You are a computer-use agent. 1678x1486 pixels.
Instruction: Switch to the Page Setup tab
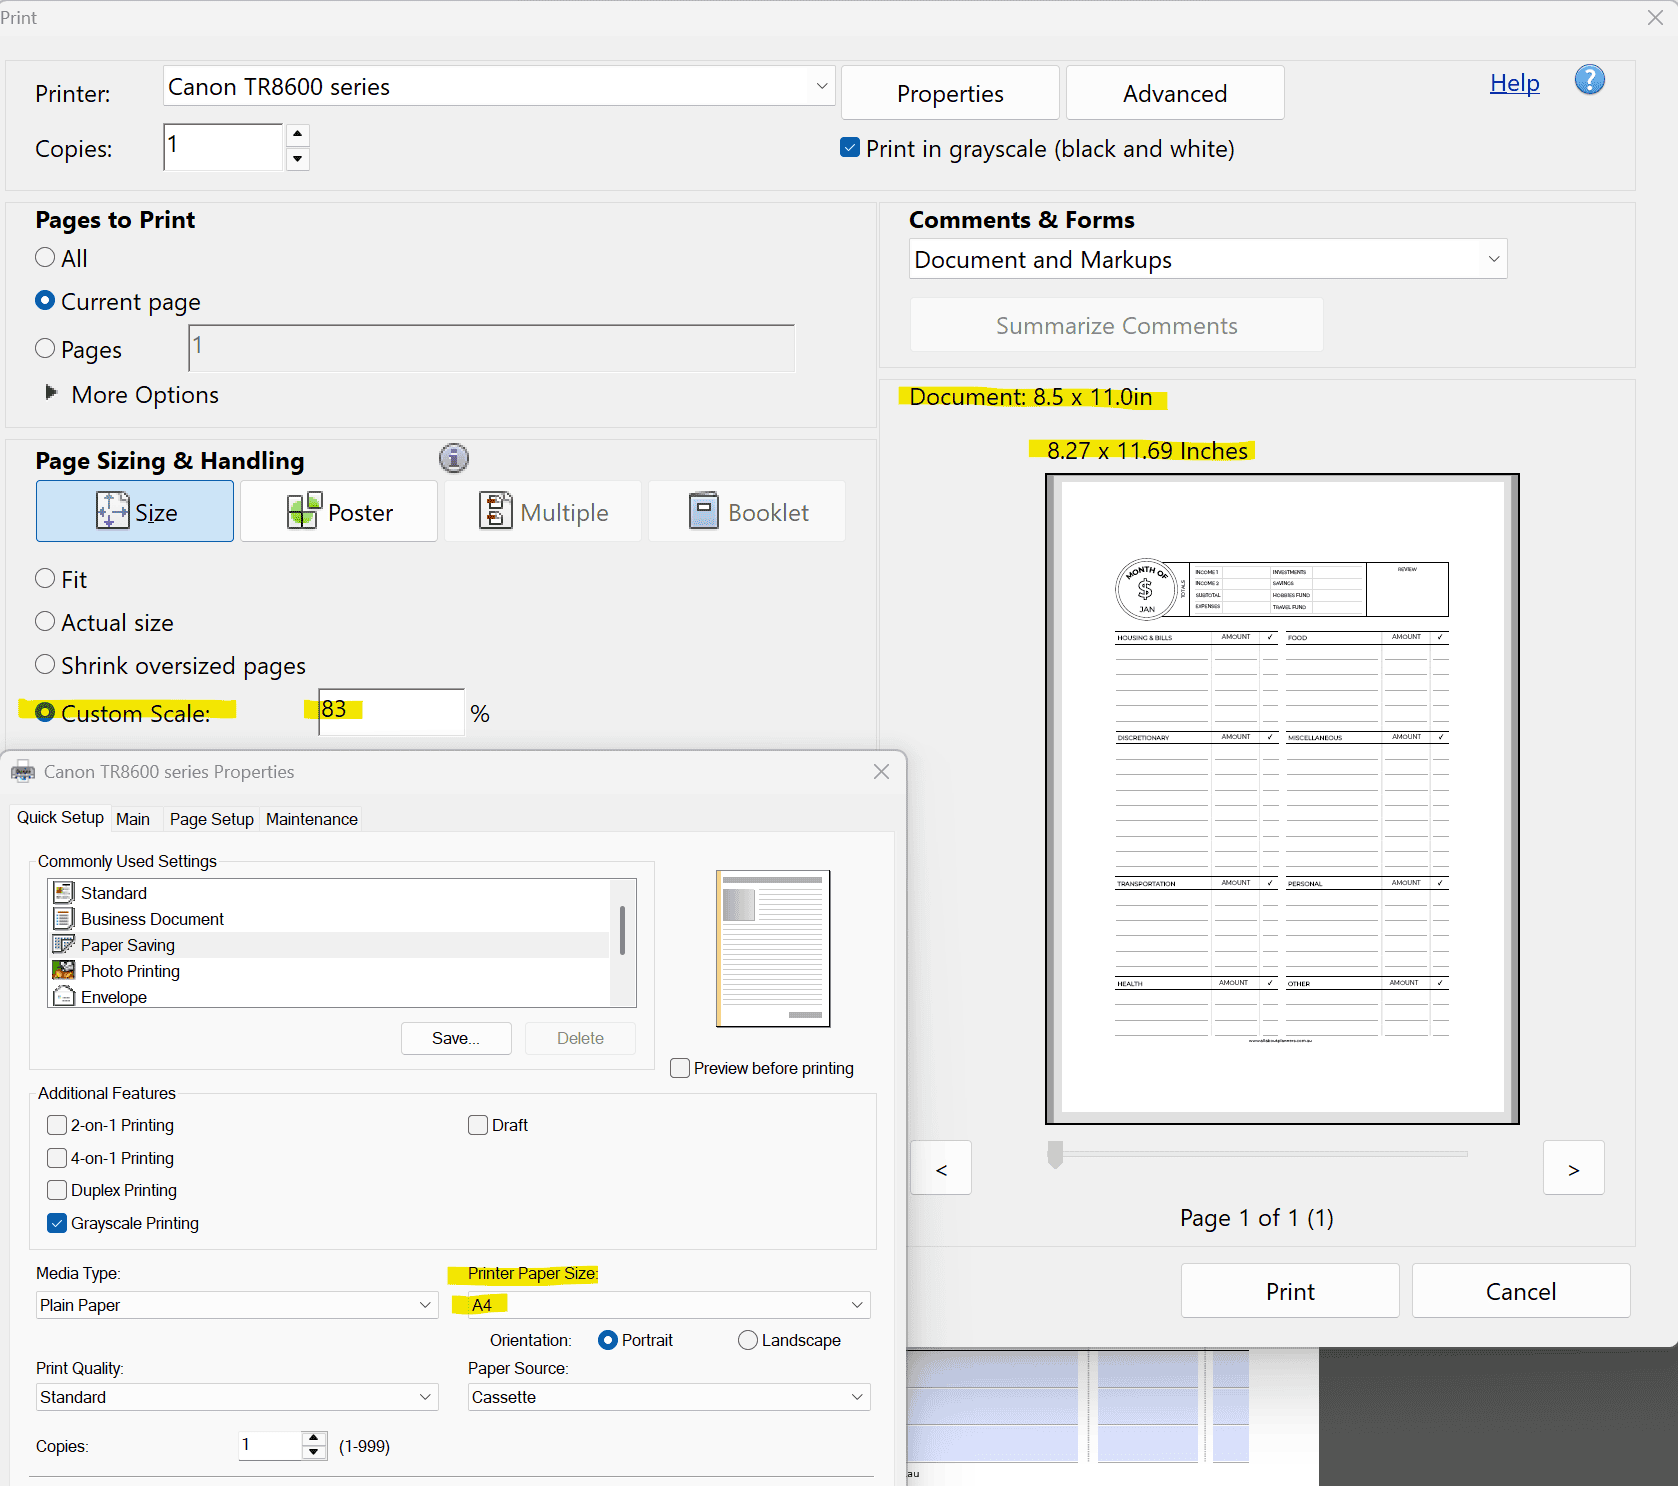click(x=211, y=818)
